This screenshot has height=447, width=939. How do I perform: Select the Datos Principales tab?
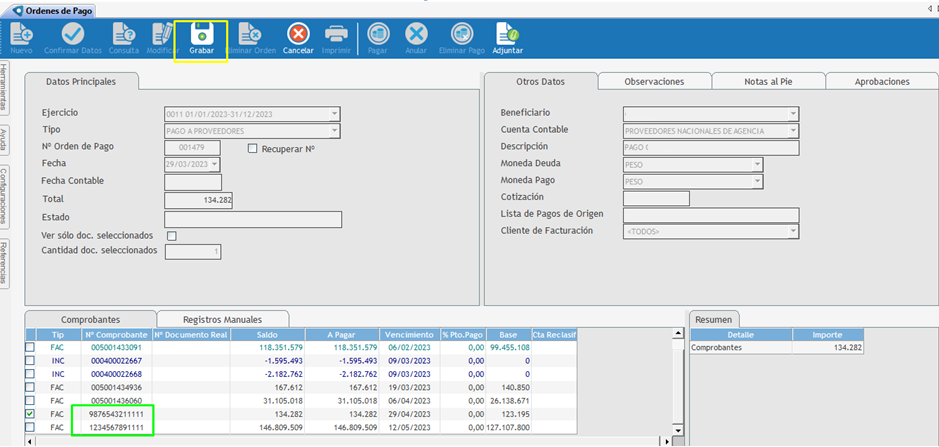pyautogui.click(x=81, y=81)
